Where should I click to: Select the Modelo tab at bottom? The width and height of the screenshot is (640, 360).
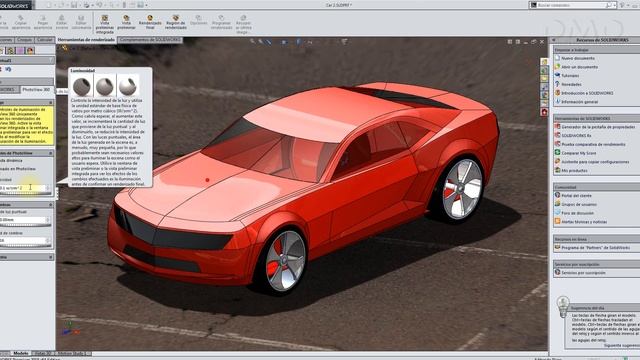[20, 353]
